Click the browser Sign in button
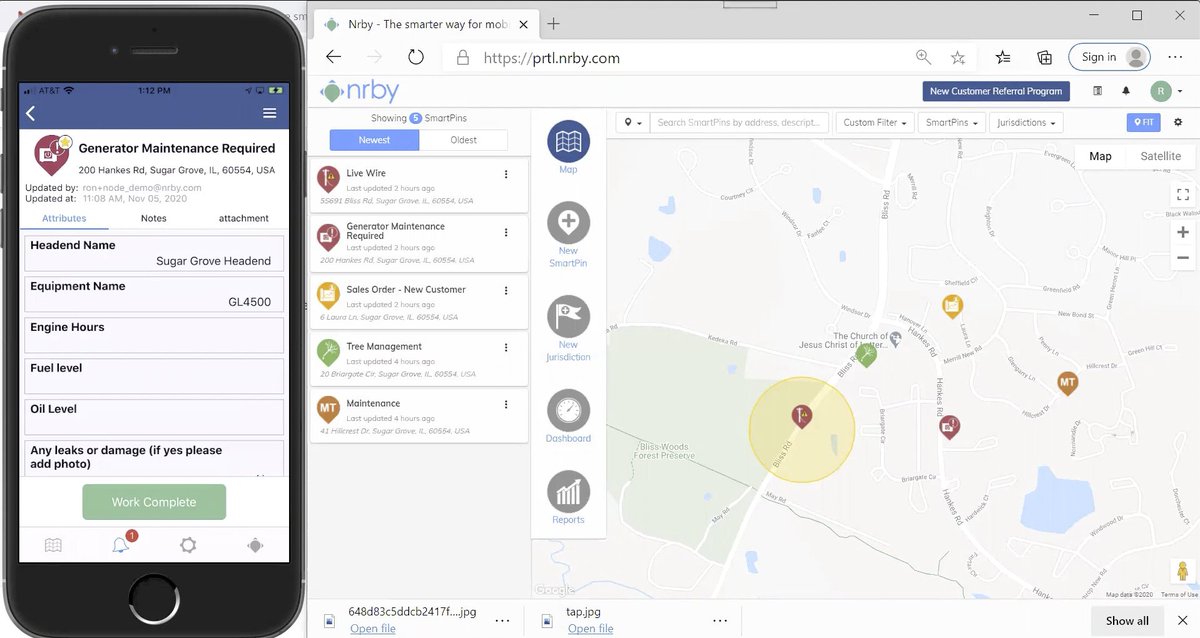 1109,57
